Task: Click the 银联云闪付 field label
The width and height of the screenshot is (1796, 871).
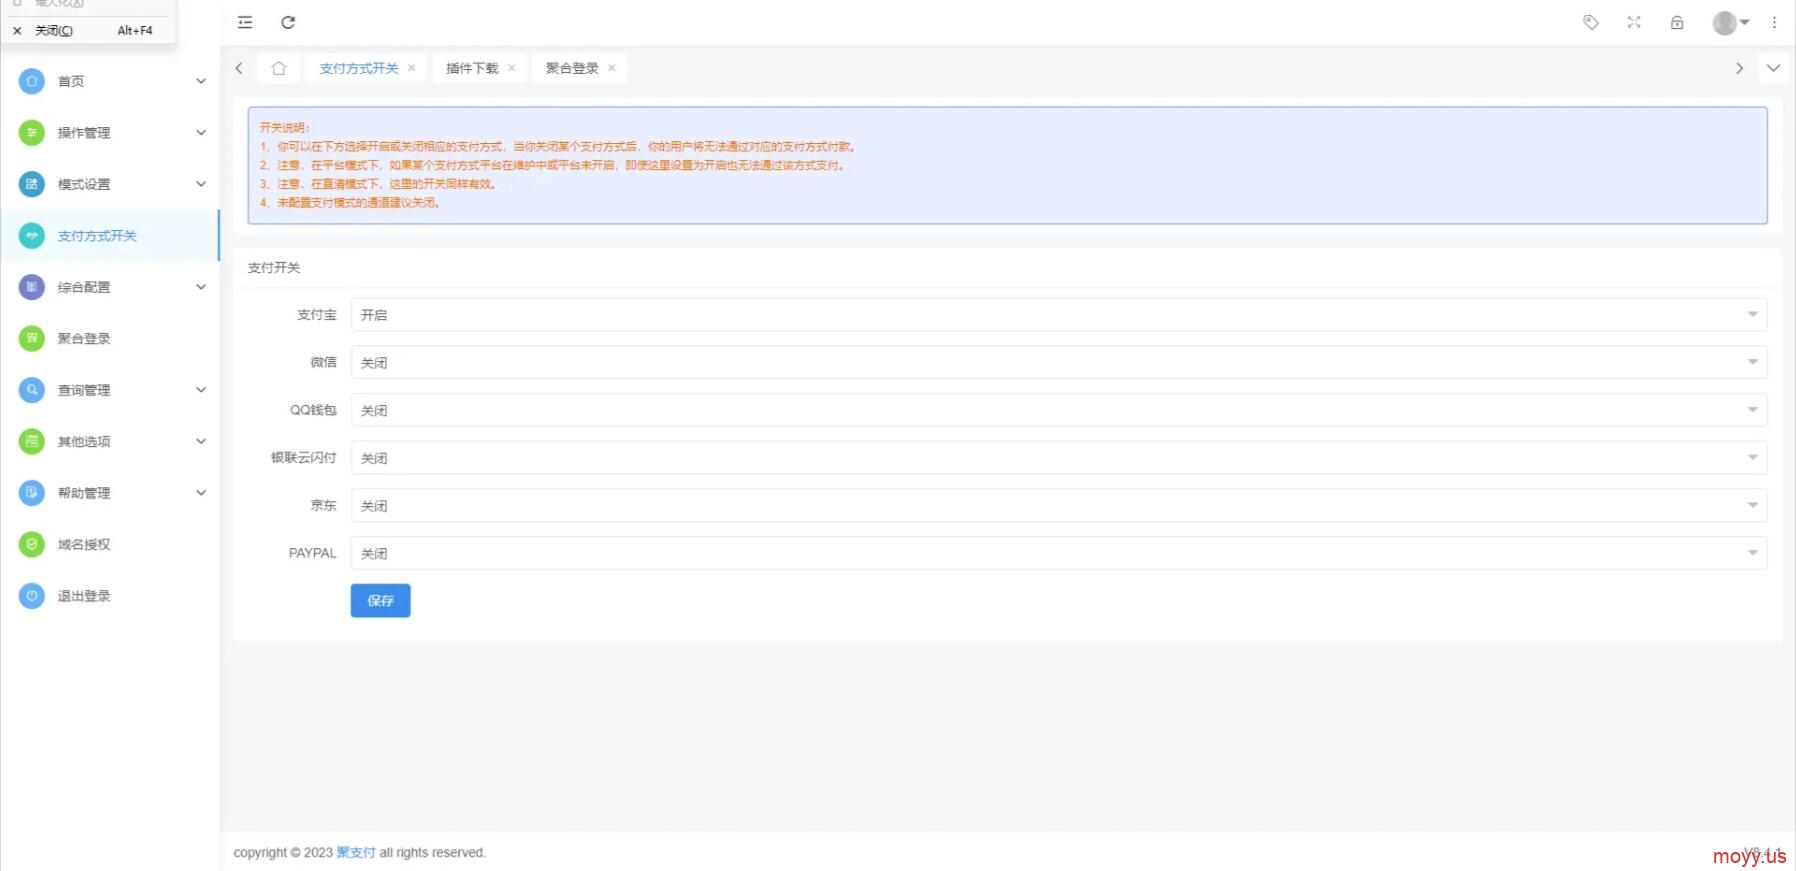Action: (x=304, y=457)
